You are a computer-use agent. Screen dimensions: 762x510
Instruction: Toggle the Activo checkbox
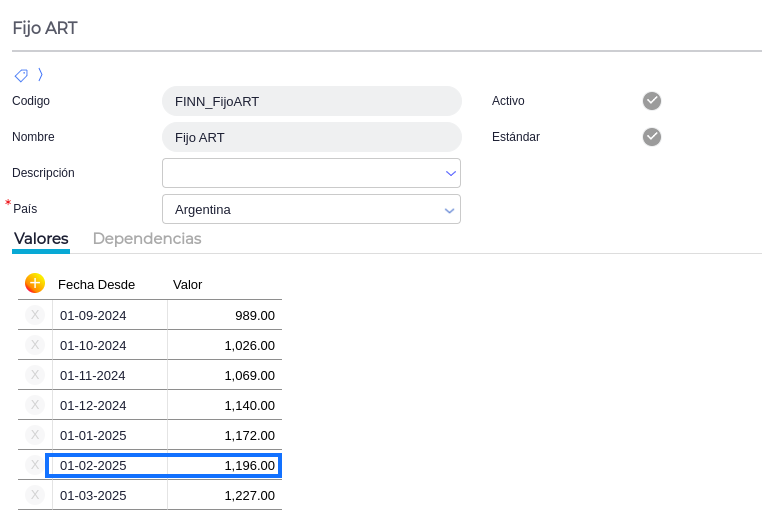[x=652, y=100]
